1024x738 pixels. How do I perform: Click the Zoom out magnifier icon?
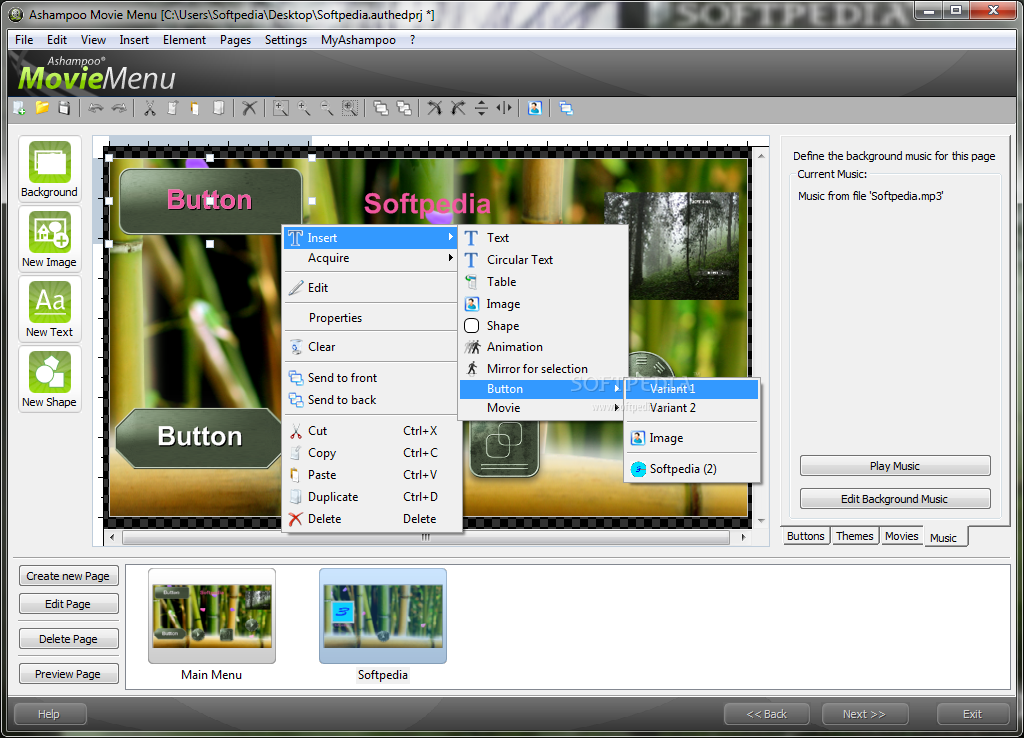(327, 108)
